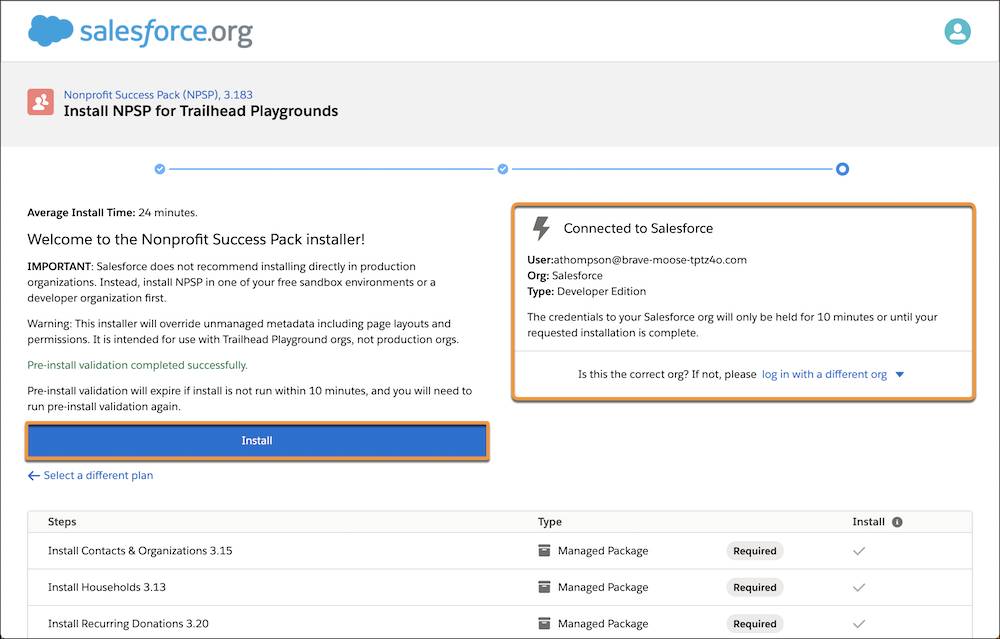
Task: Click Managed Package text in Recurring Donations row
Action: [603, 623]
